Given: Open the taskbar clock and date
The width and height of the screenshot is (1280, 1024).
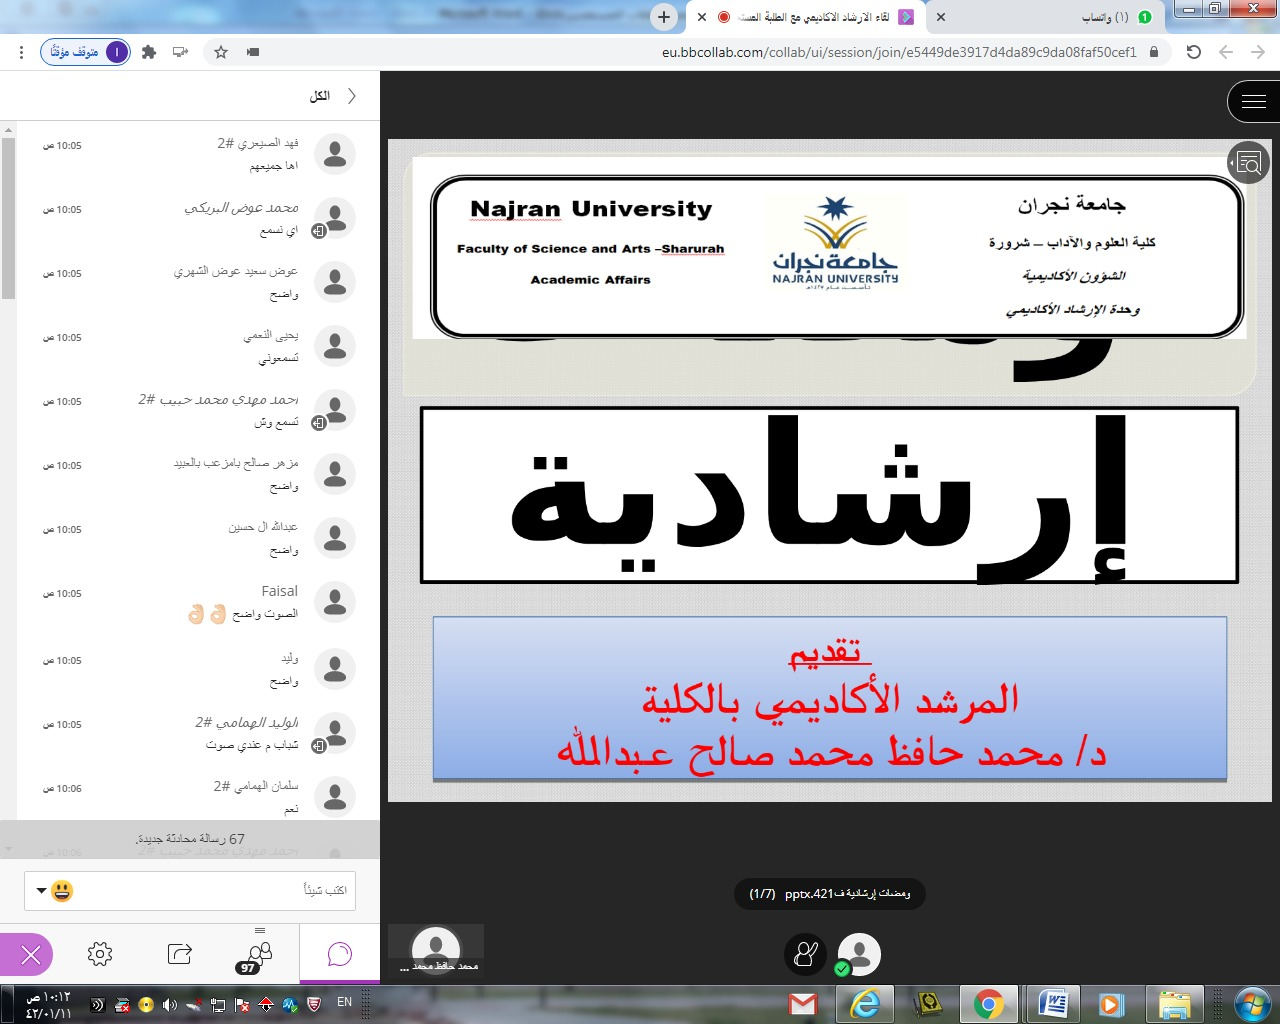Looking at the screenshot, I should pyautogui.click(x=48, y=1005).
